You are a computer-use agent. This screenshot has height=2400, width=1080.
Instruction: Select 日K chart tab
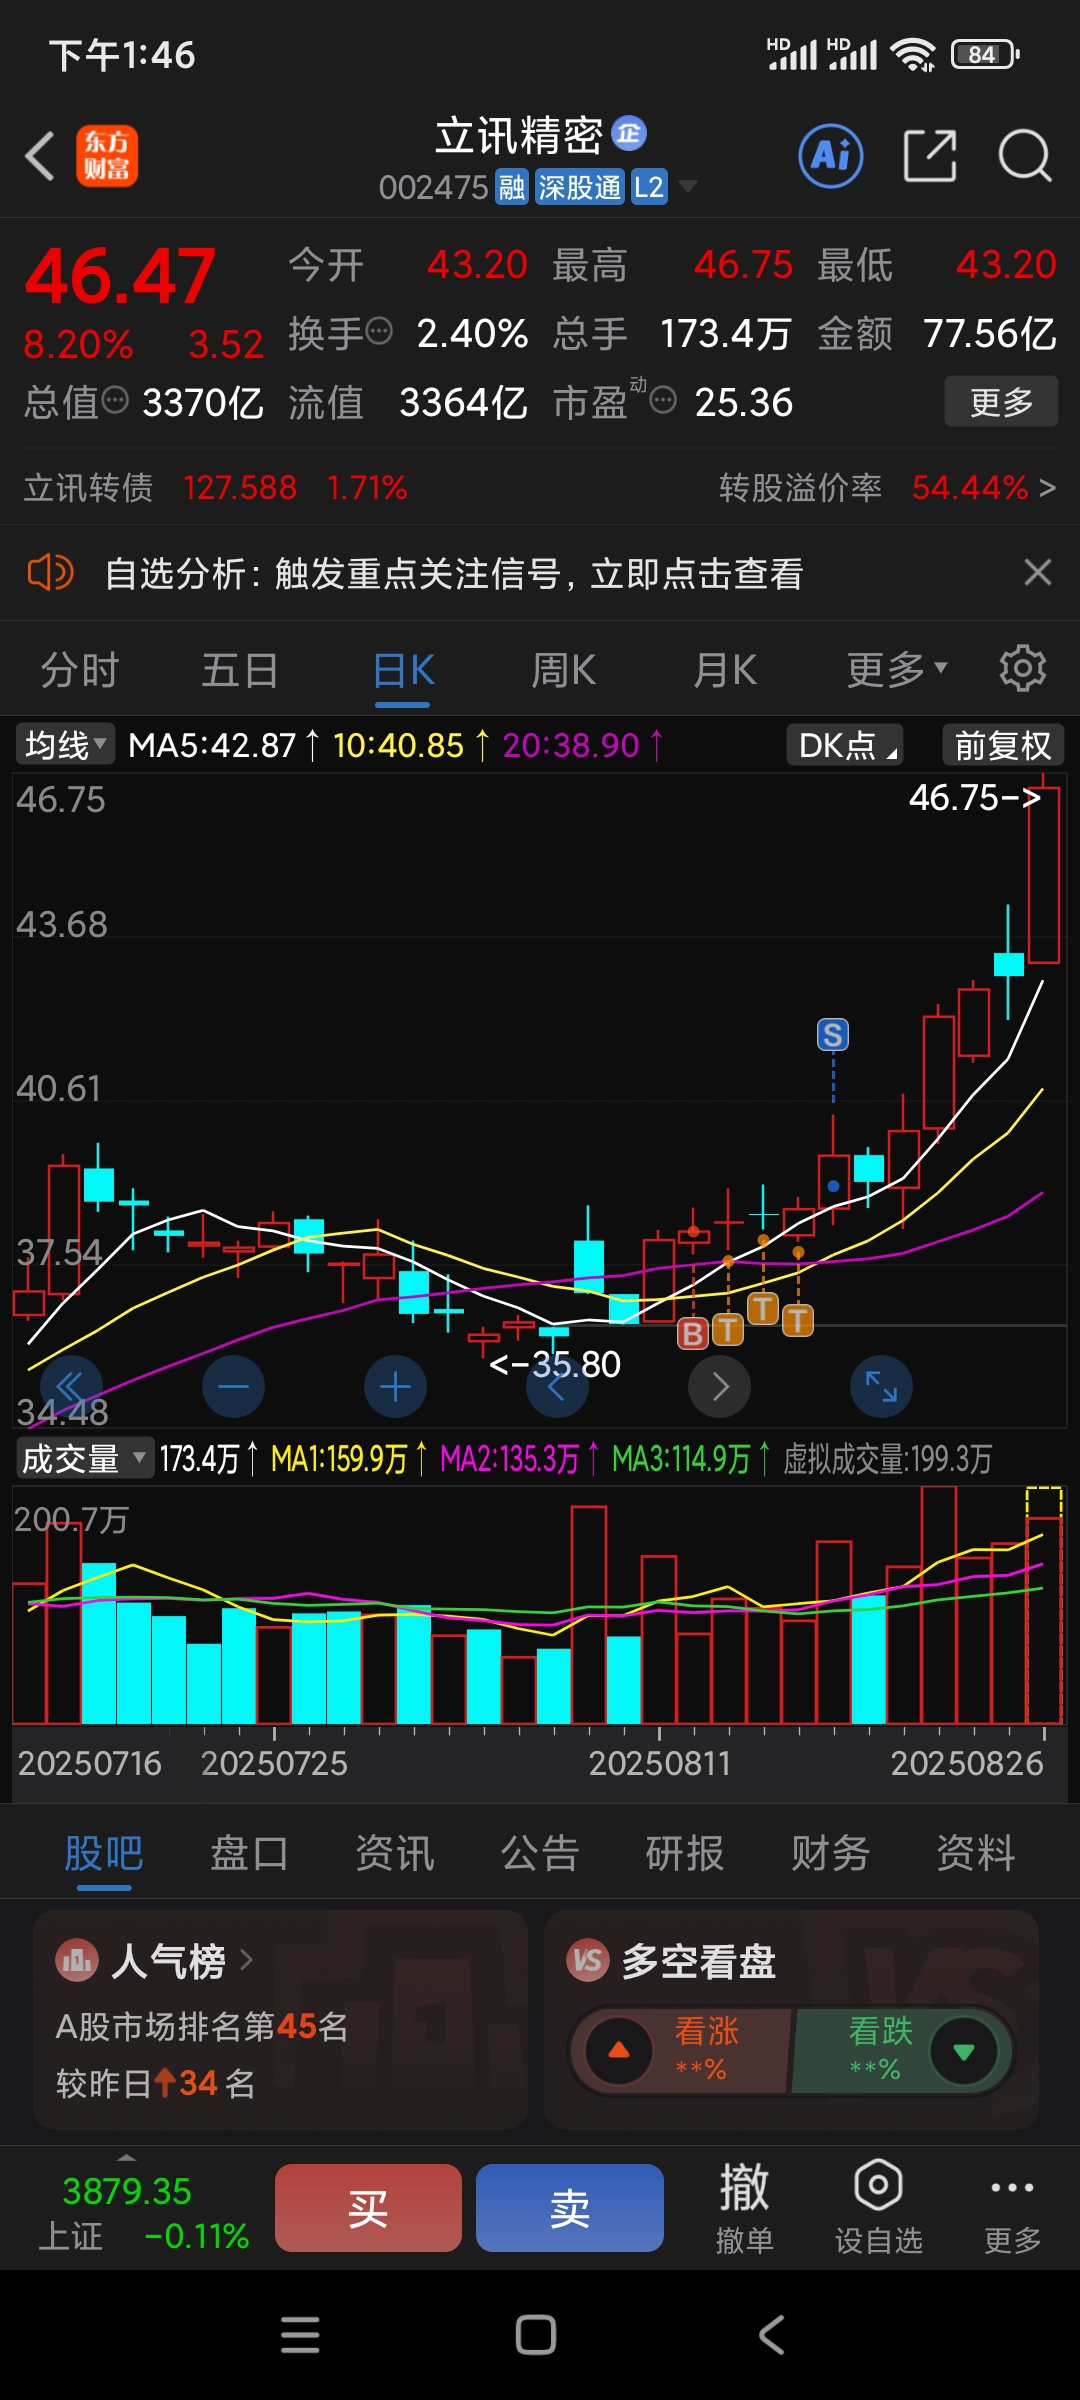pos(403,669)
